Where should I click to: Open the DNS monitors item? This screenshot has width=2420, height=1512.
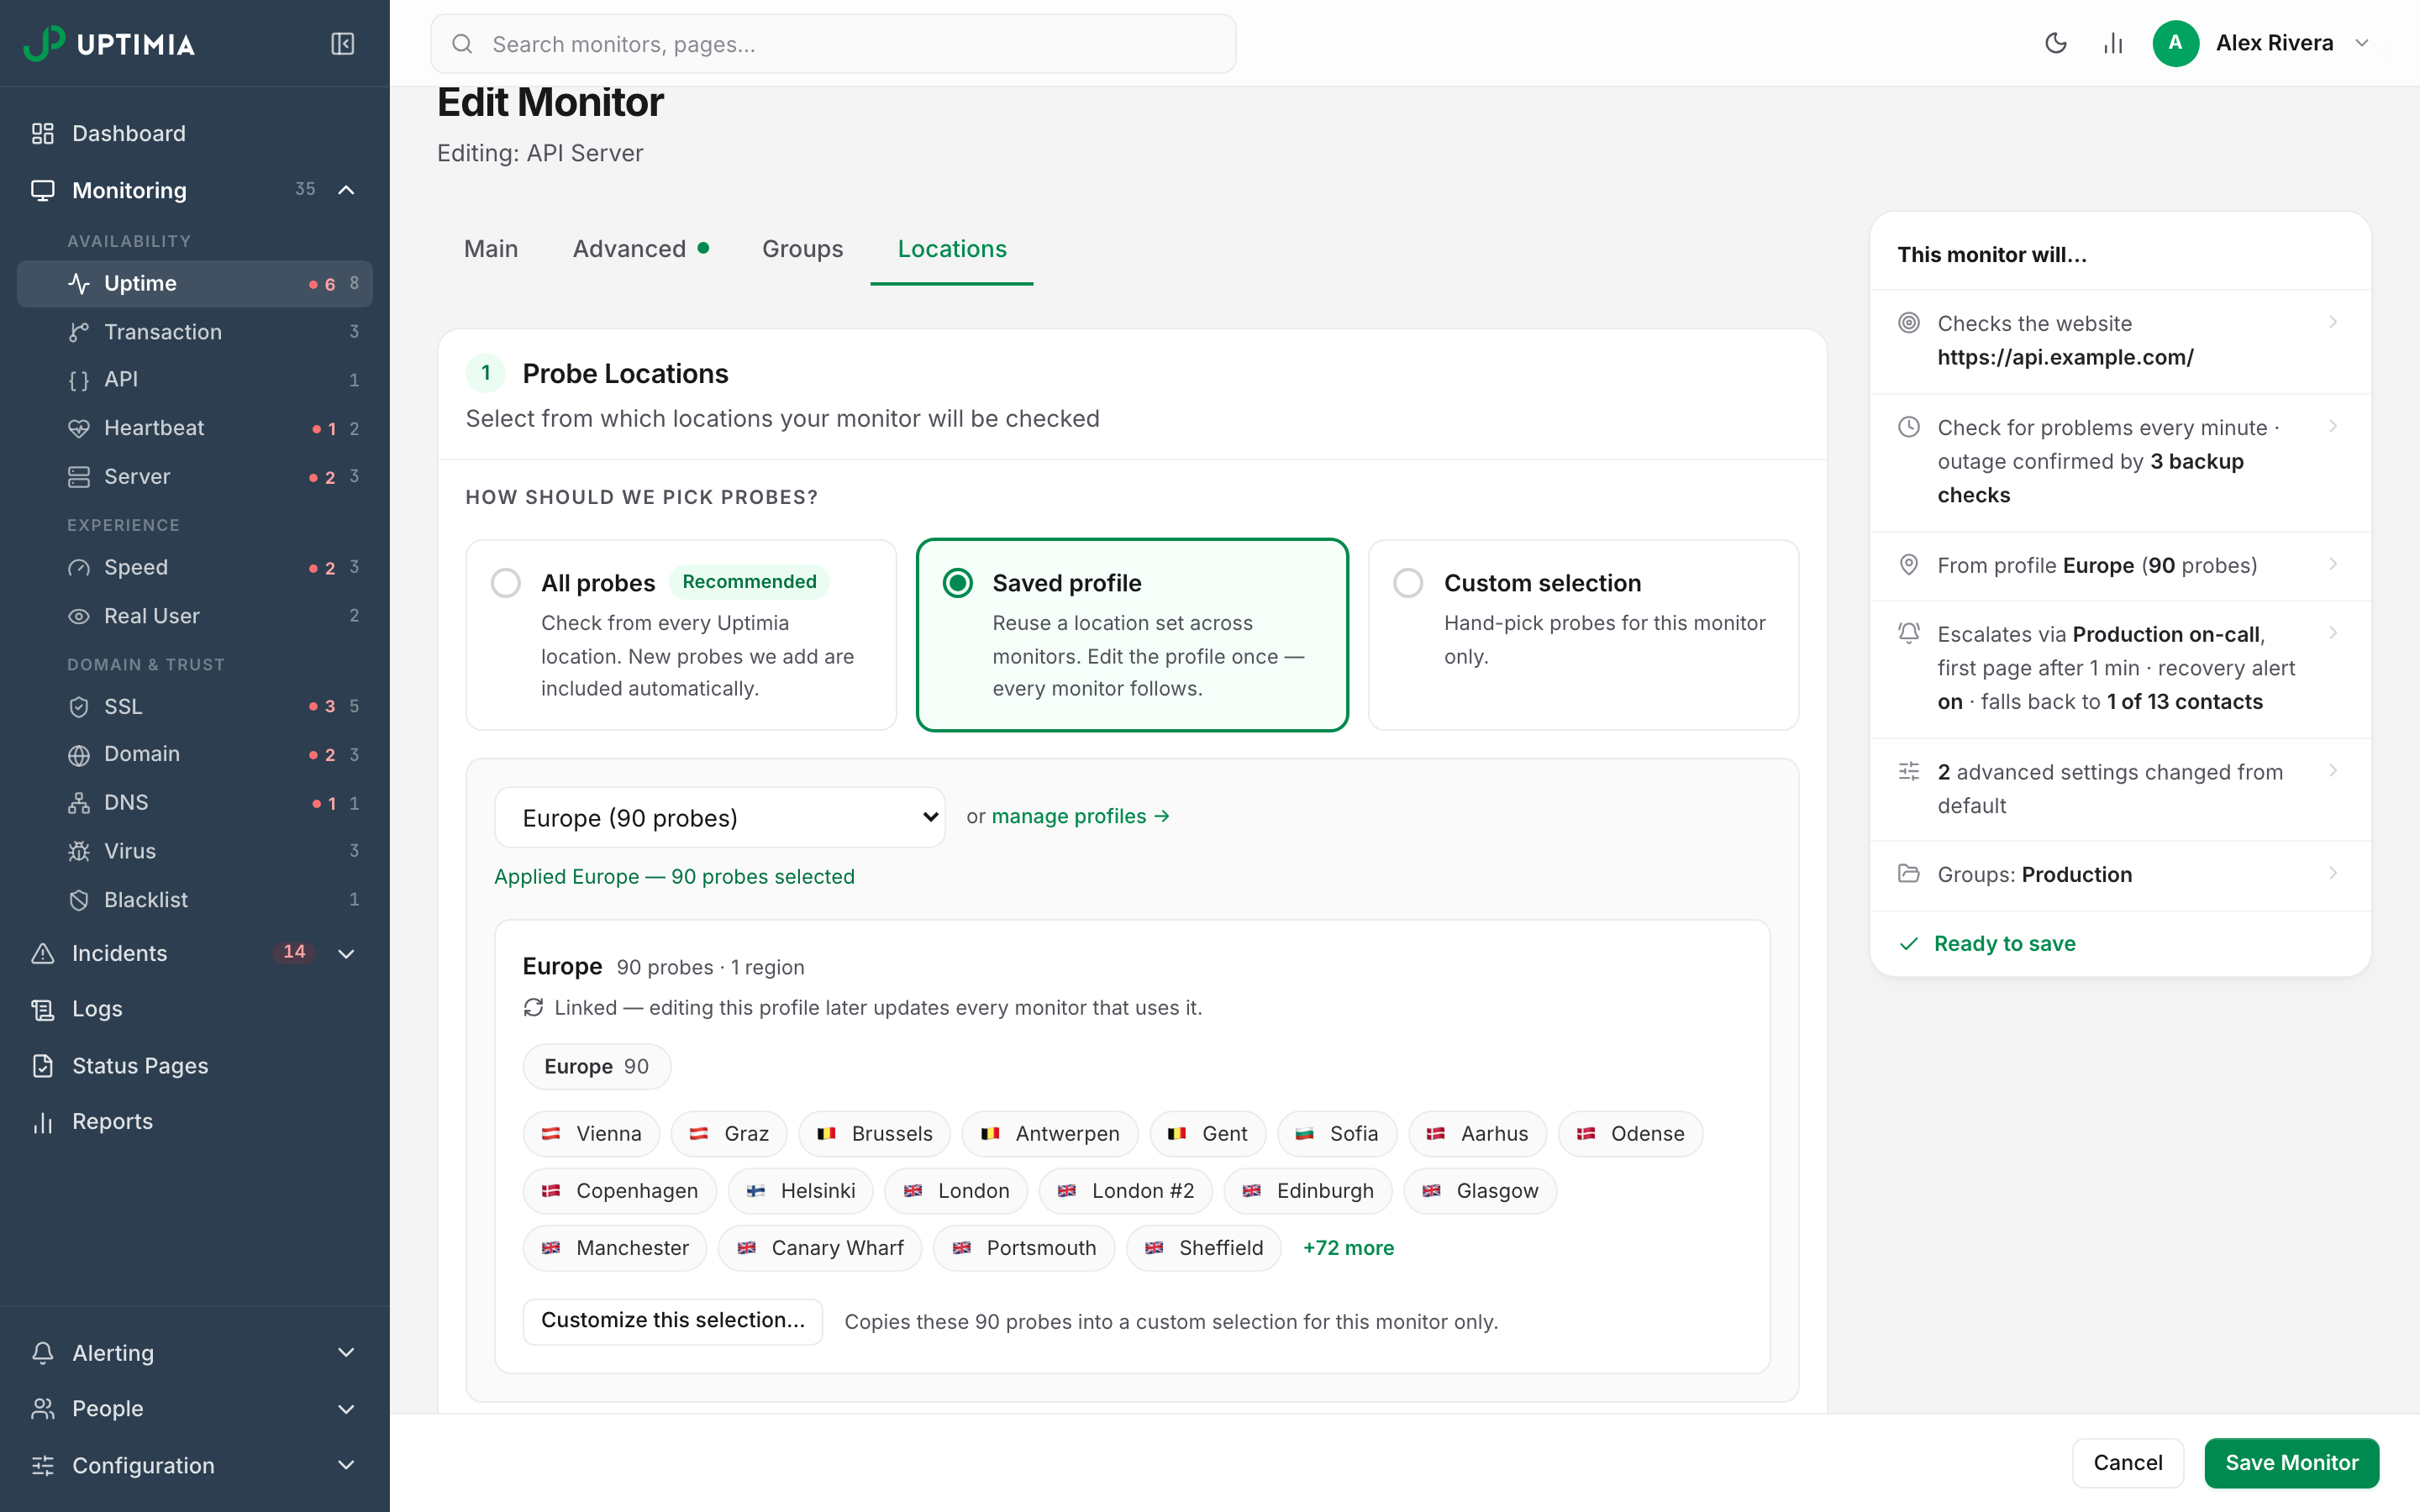[x=195, y=803]
